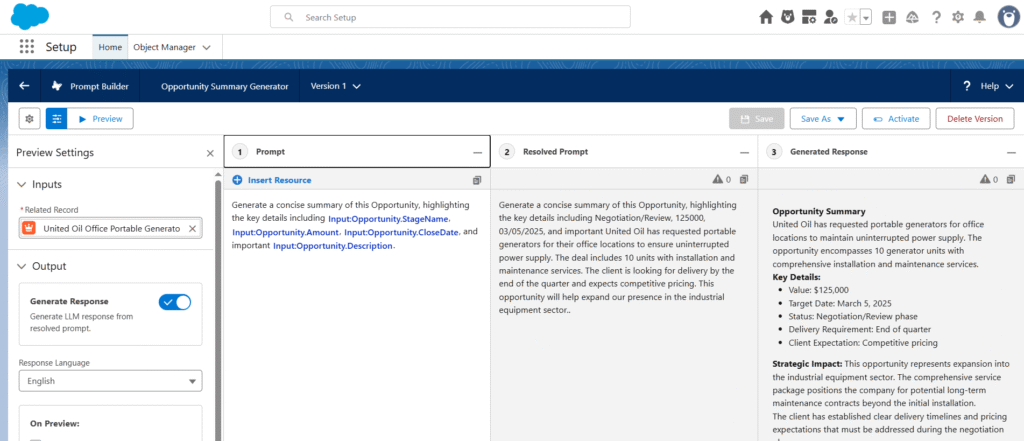
Task: Collapse the Inputs section
Action: coord(23,185)
